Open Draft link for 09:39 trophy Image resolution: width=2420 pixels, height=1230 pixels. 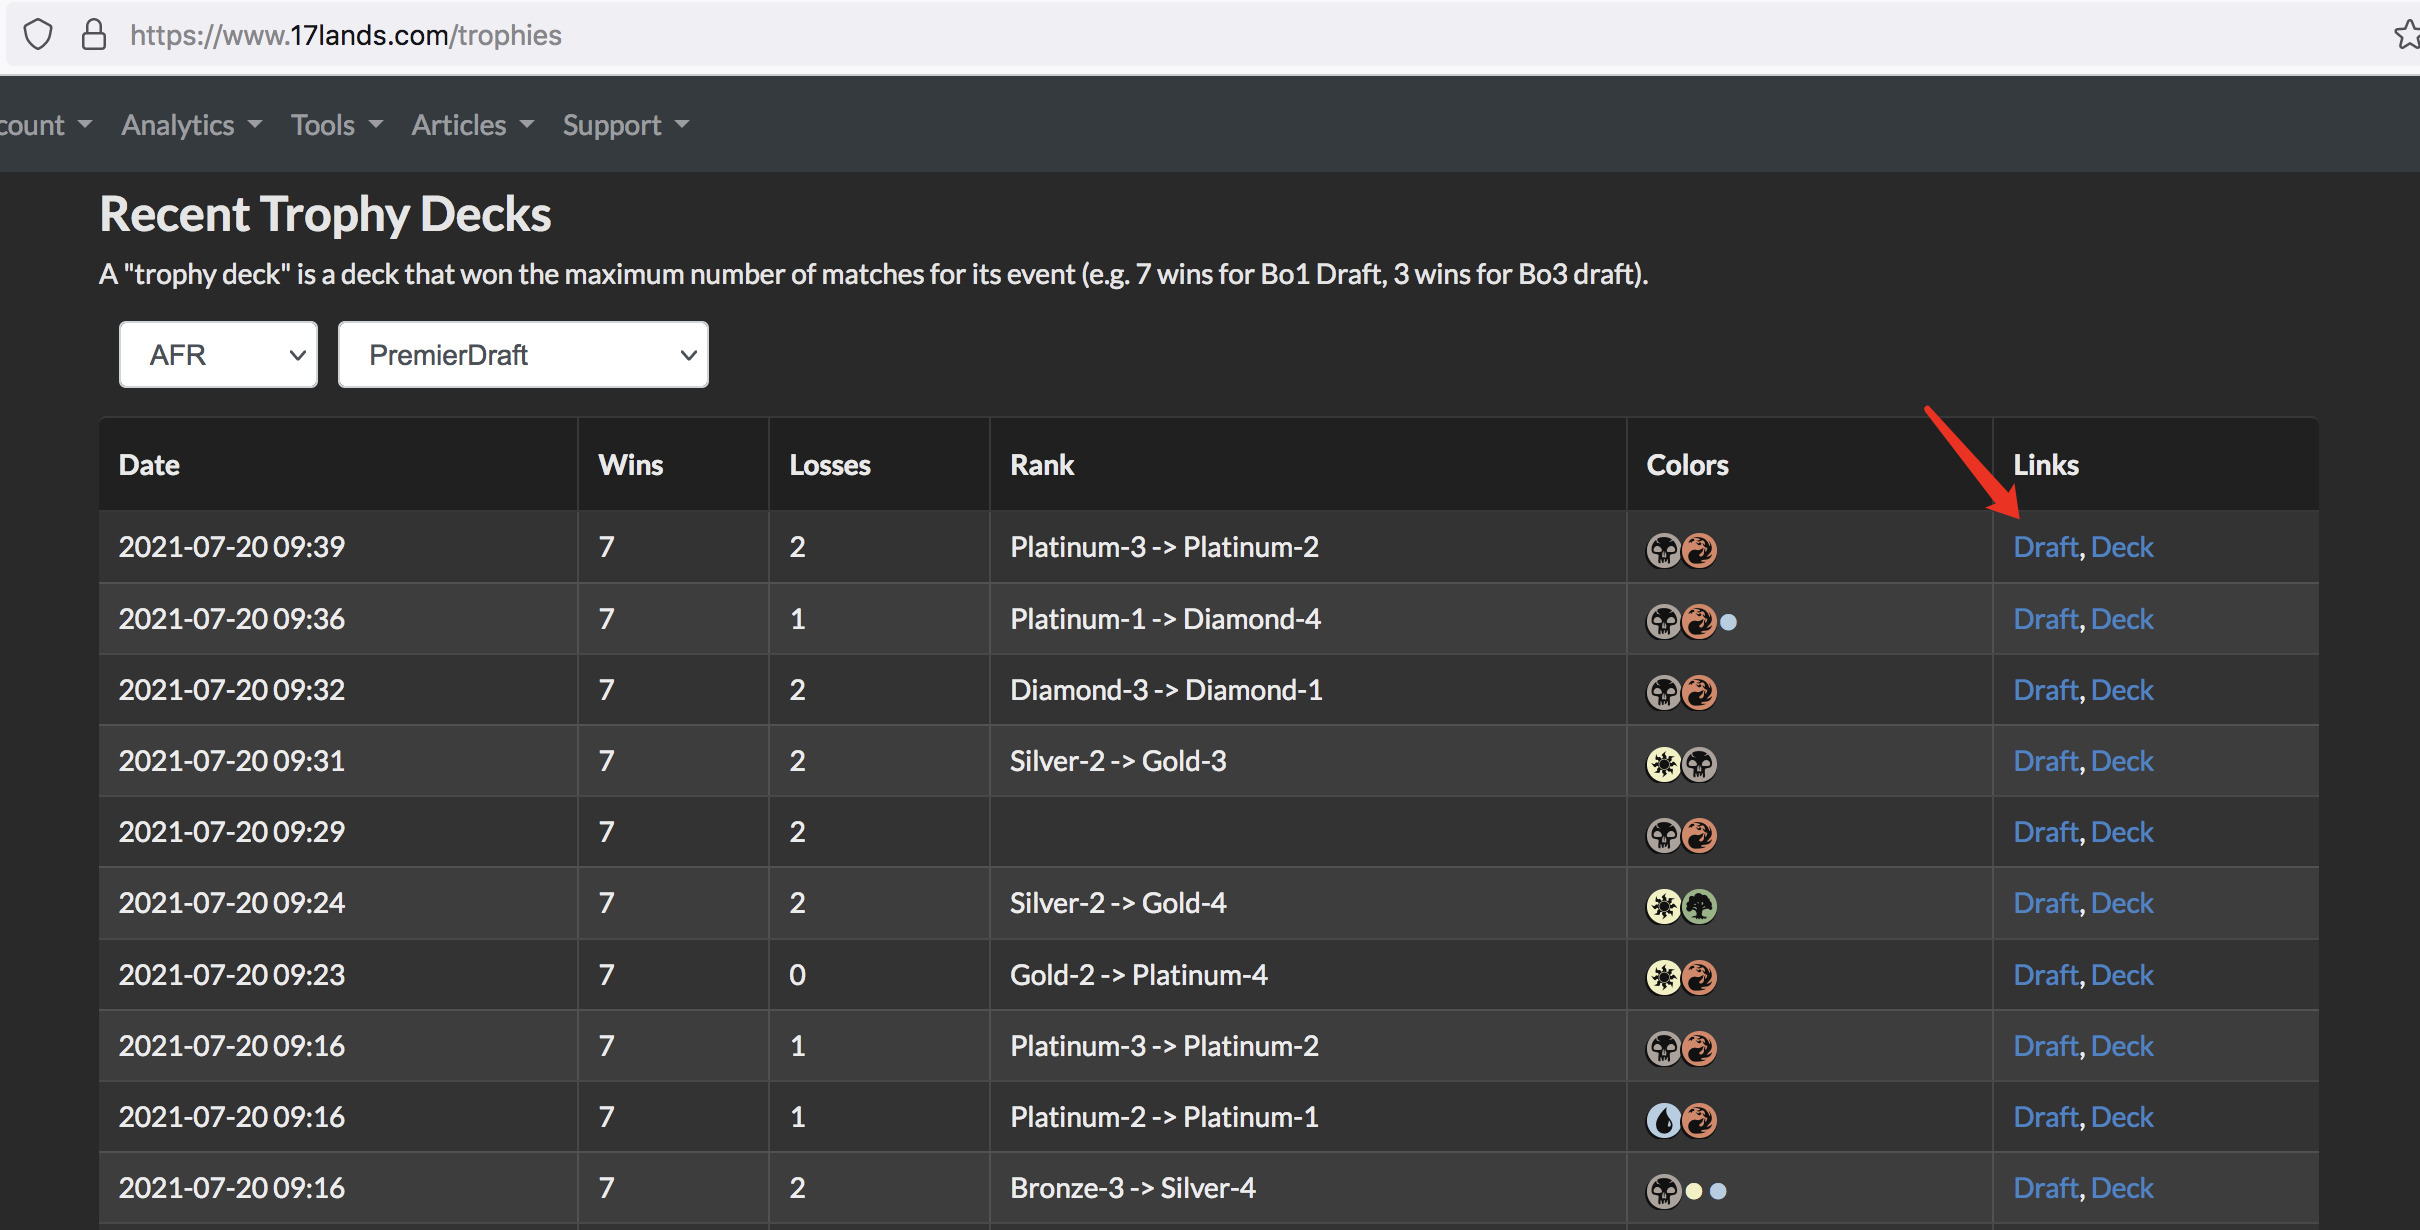[x=2045, y=547]
